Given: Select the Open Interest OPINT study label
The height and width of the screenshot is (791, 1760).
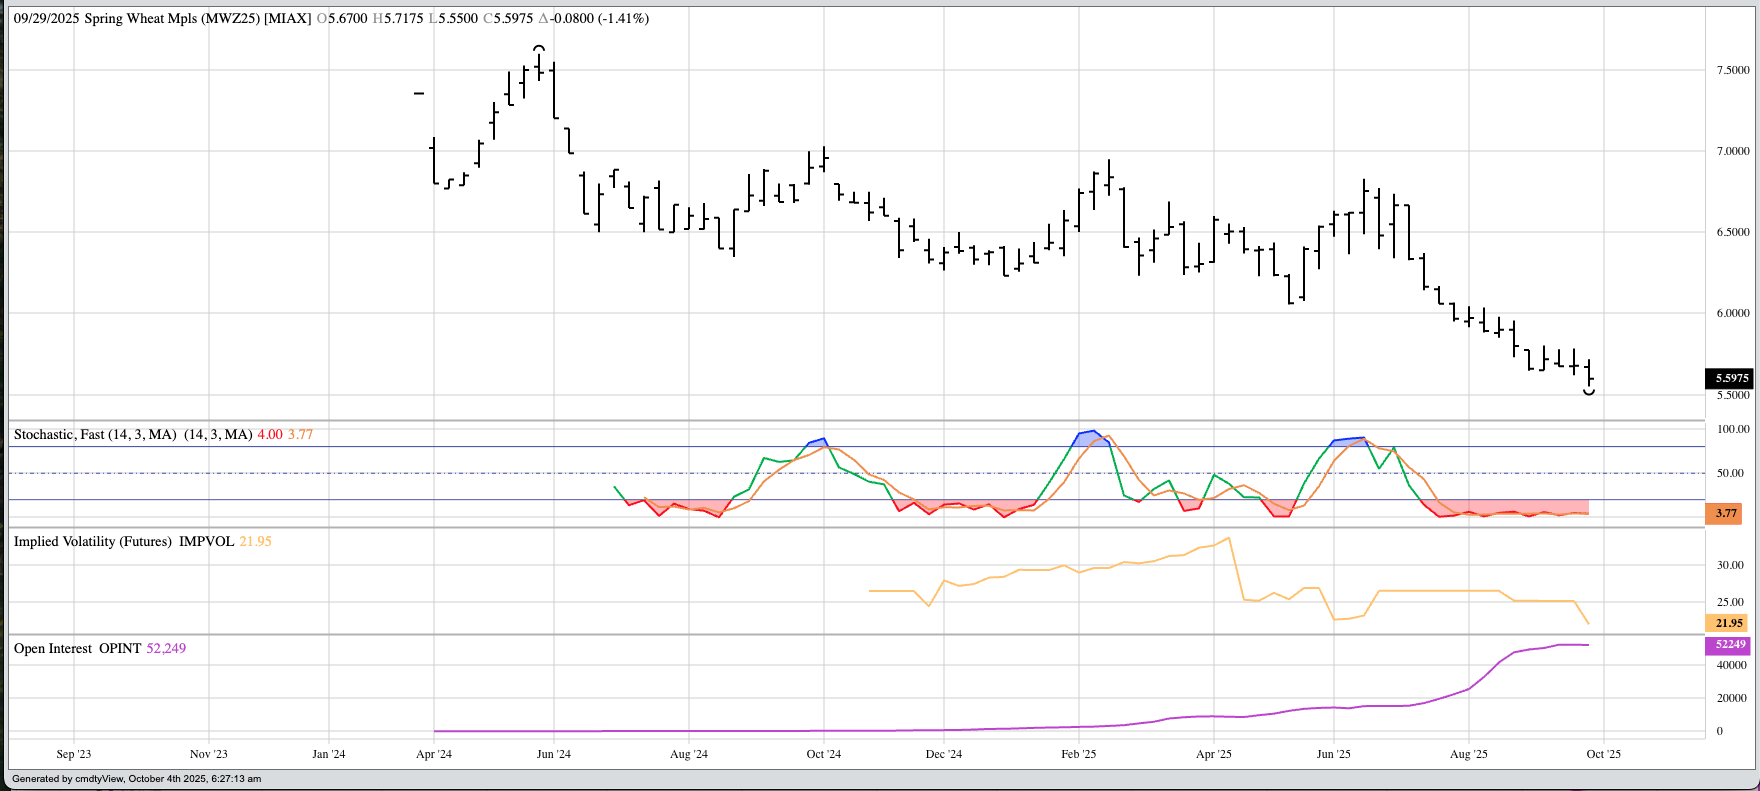Looking at the screenshot, I should coord(77,649).
